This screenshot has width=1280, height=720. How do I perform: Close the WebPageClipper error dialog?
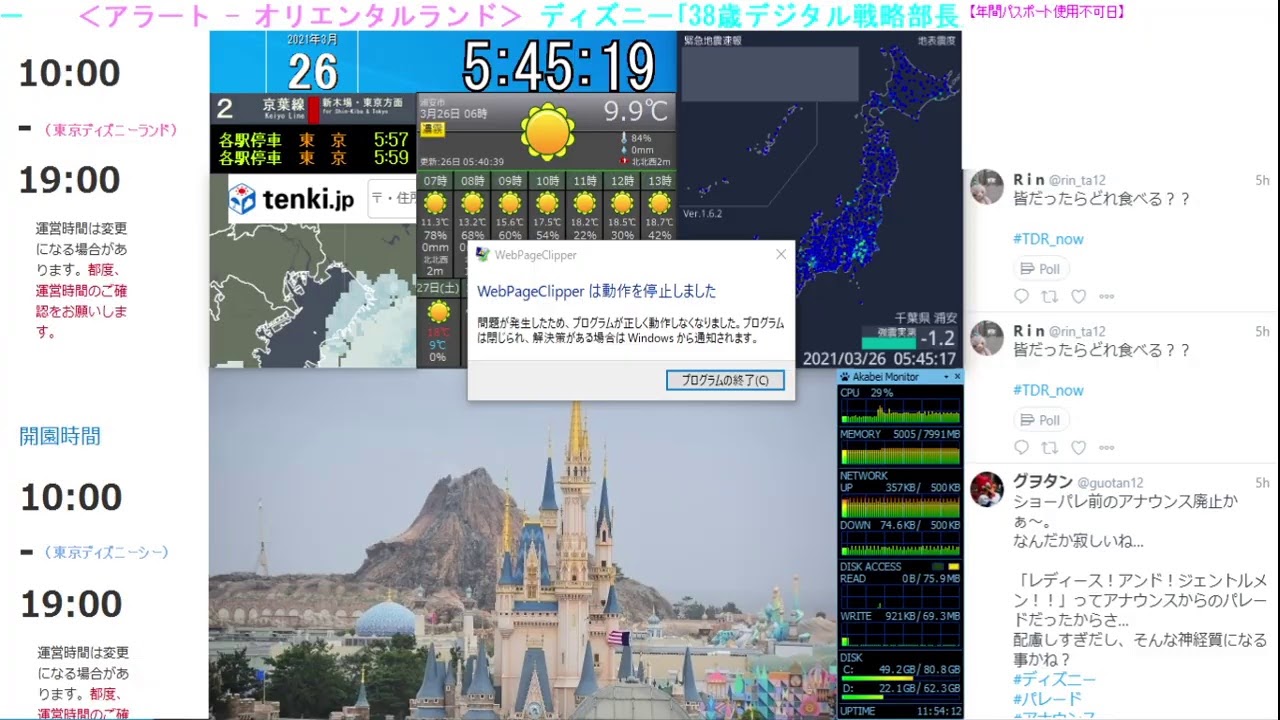(x=781, y=254)
